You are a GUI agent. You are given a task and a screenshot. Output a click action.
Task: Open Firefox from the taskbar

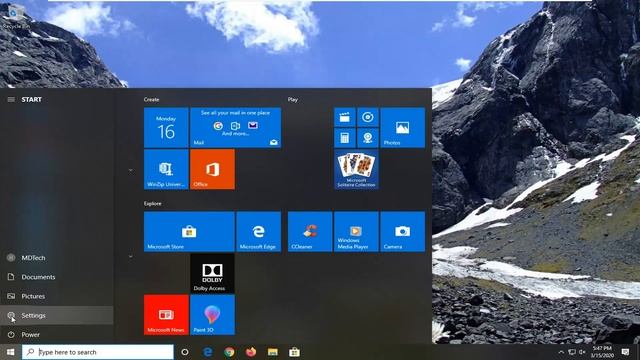coord(251,352)
